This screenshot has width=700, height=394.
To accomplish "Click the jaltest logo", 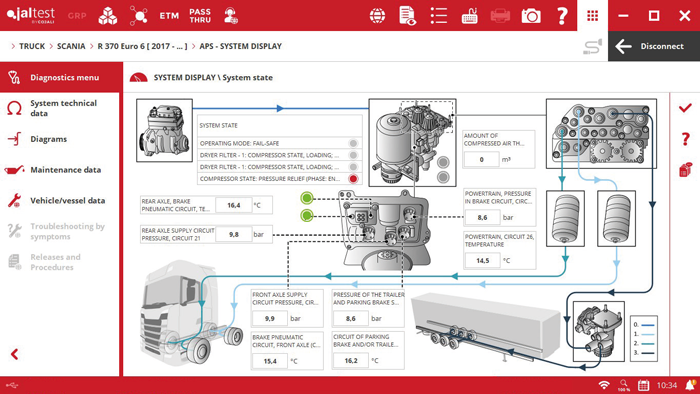I will pyautogui.click(x=31, y=15).
